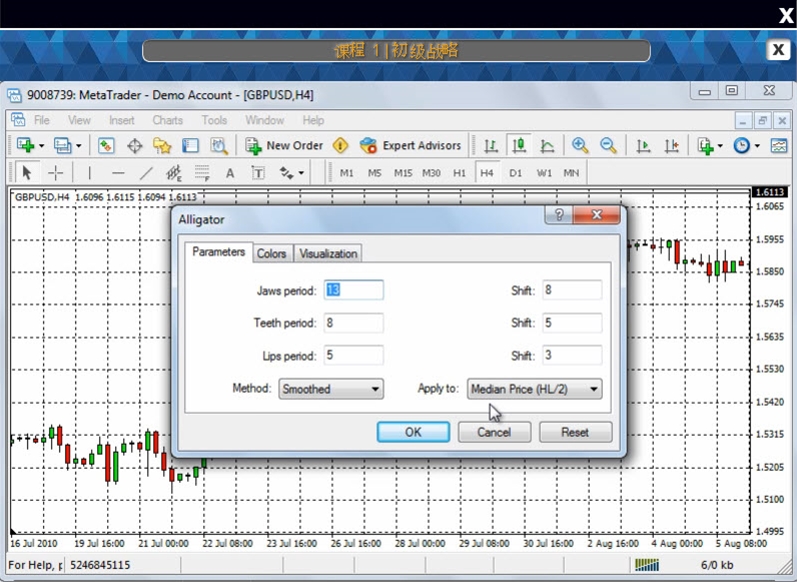797x582 pixels.
Task: Enable chart auto scroll icon
Action: click(643, 146)
